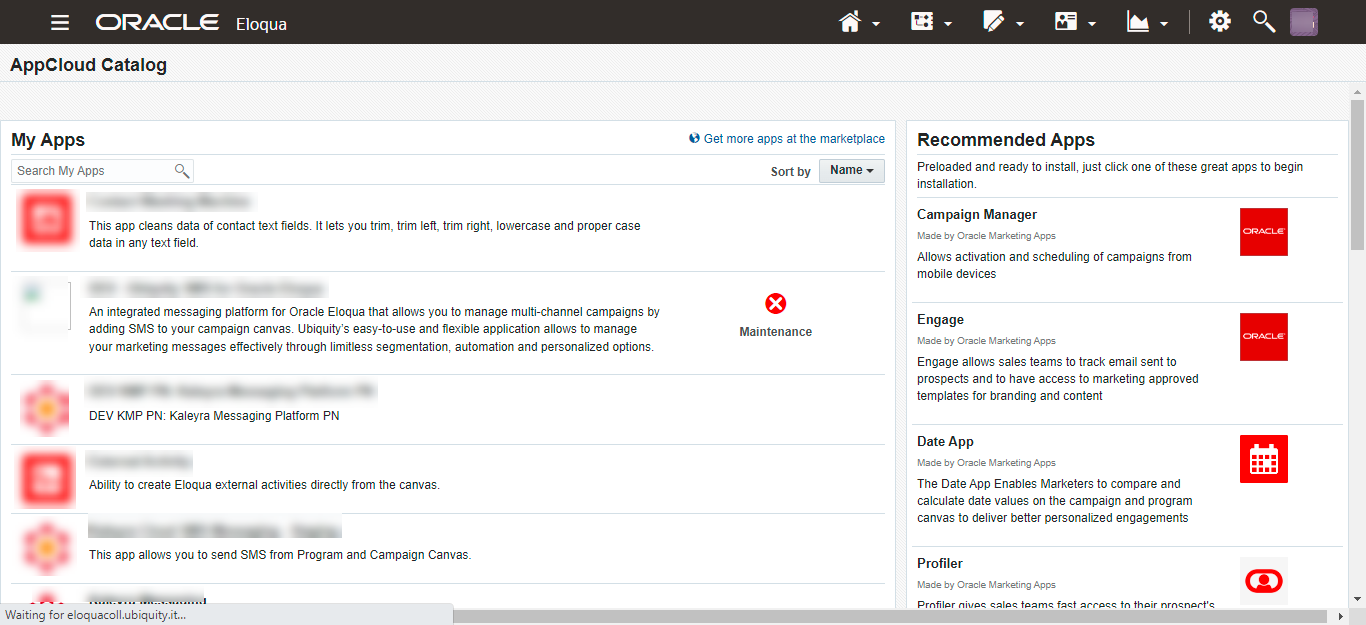Select the Engage recommended app title

coord(940,320)
